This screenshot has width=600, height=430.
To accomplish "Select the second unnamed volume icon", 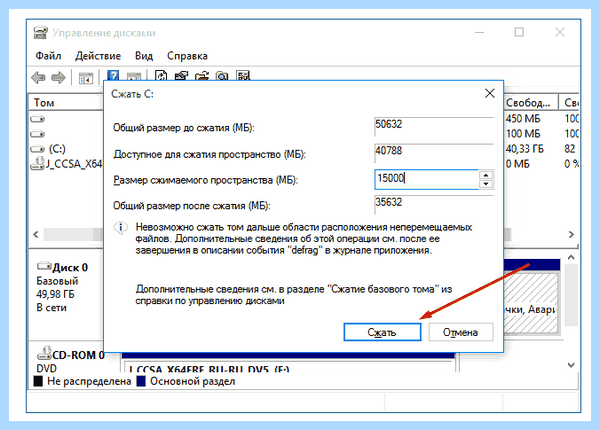I will point(38,134).
